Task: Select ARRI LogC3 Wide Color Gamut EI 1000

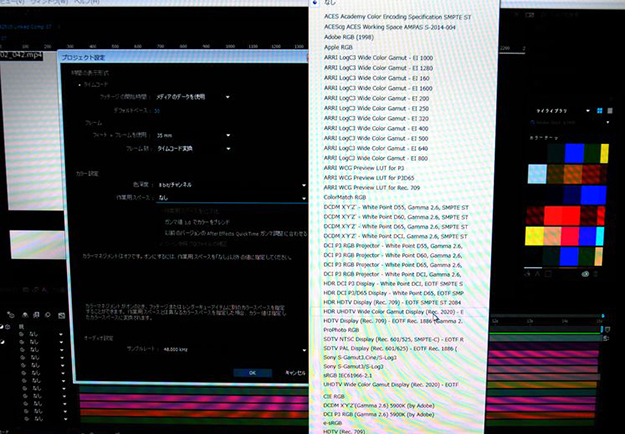Action: 378,58
